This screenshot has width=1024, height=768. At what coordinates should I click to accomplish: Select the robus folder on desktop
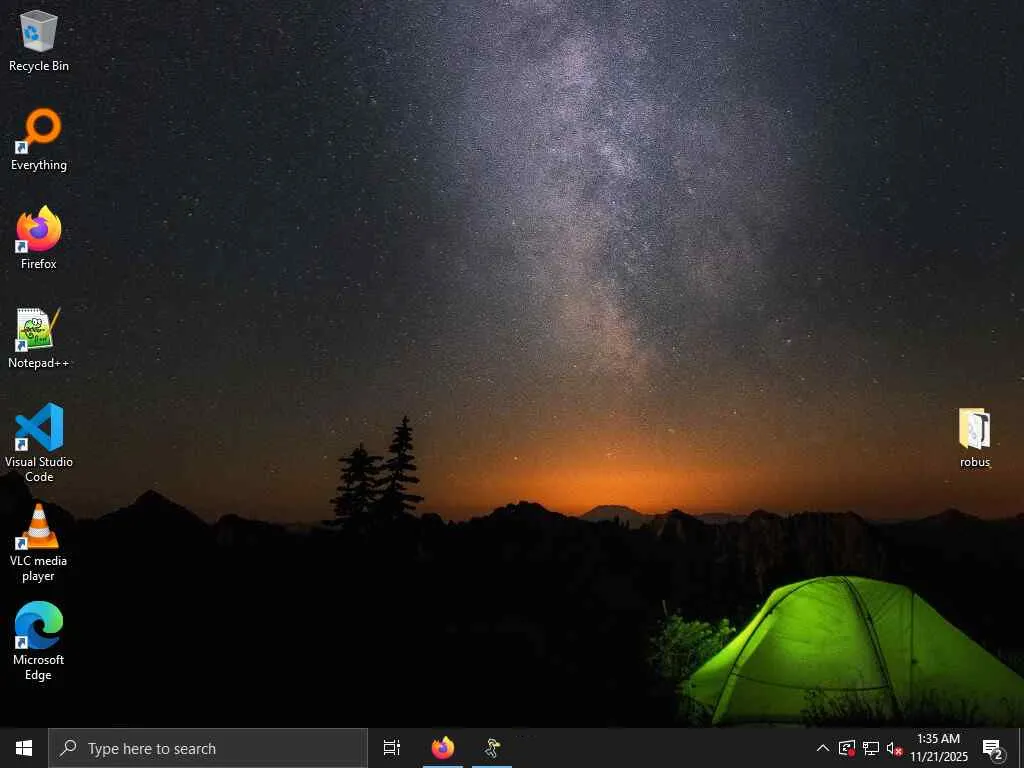click(x=974, y=438)
